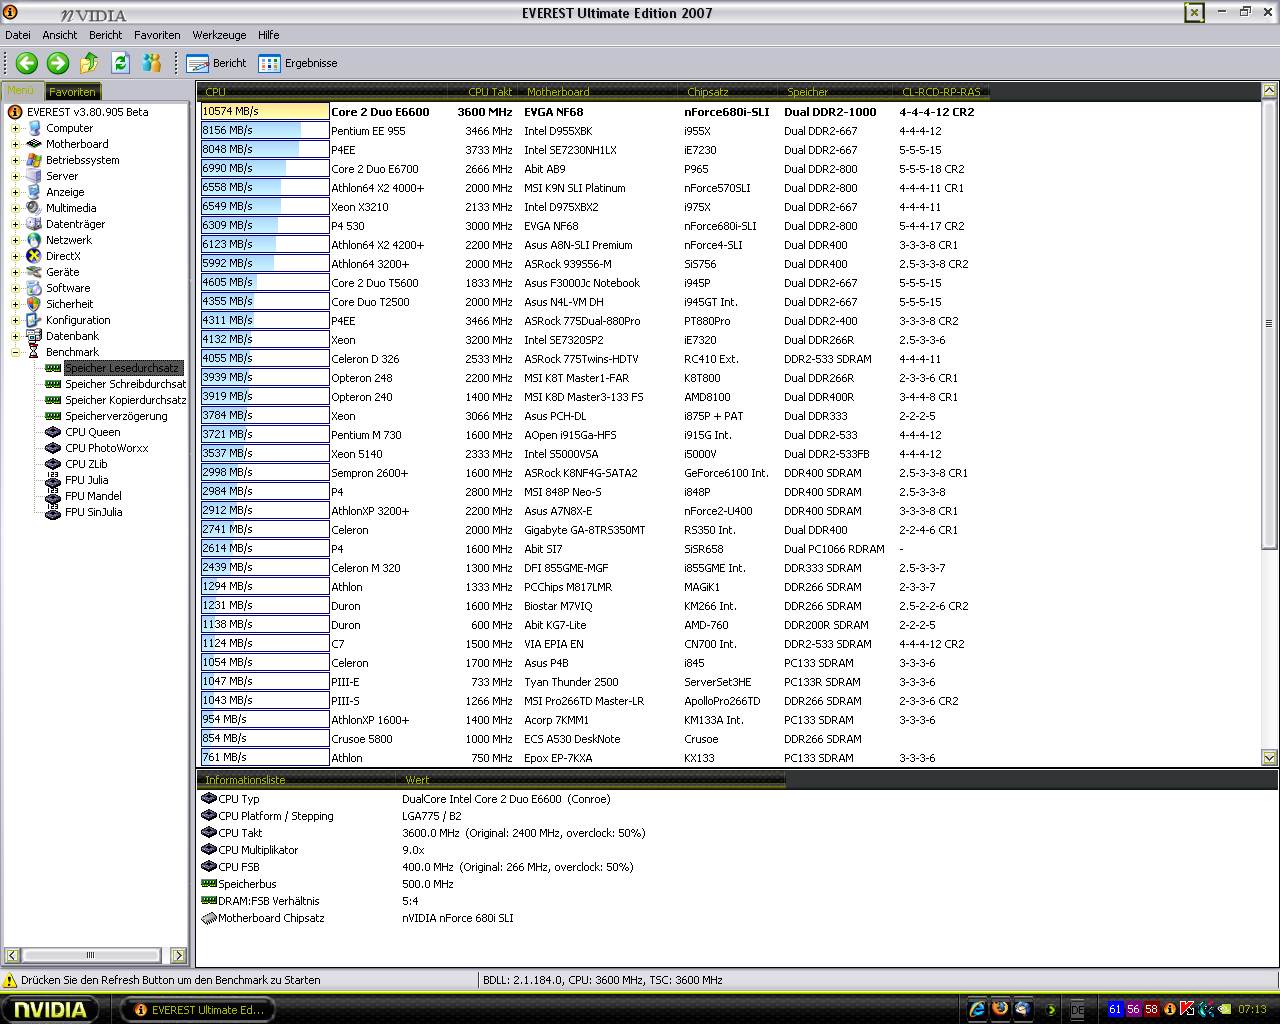This screenshot has height=1024, width=1280.
Task: Open the Bericht menu
Action: coord(106,35)
